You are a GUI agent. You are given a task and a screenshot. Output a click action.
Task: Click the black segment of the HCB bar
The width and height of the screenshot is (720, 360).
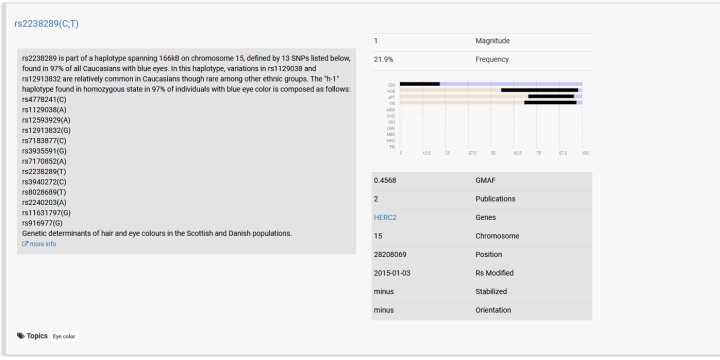[540, 90]
